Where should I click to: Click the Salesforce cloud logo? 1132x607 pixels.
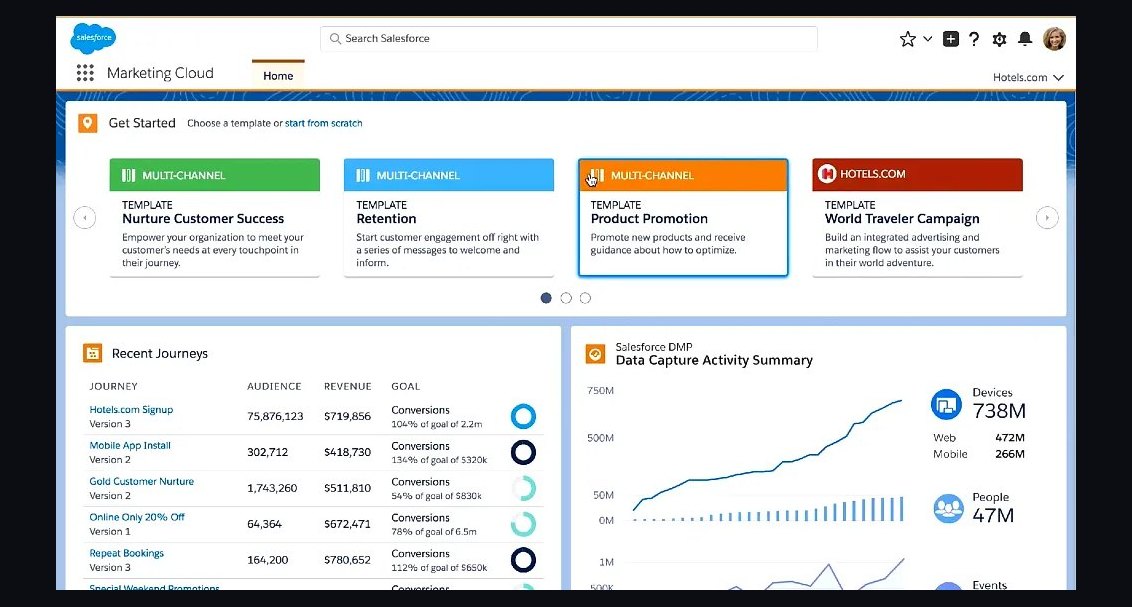pyautogui.click(x=93, y=38)
